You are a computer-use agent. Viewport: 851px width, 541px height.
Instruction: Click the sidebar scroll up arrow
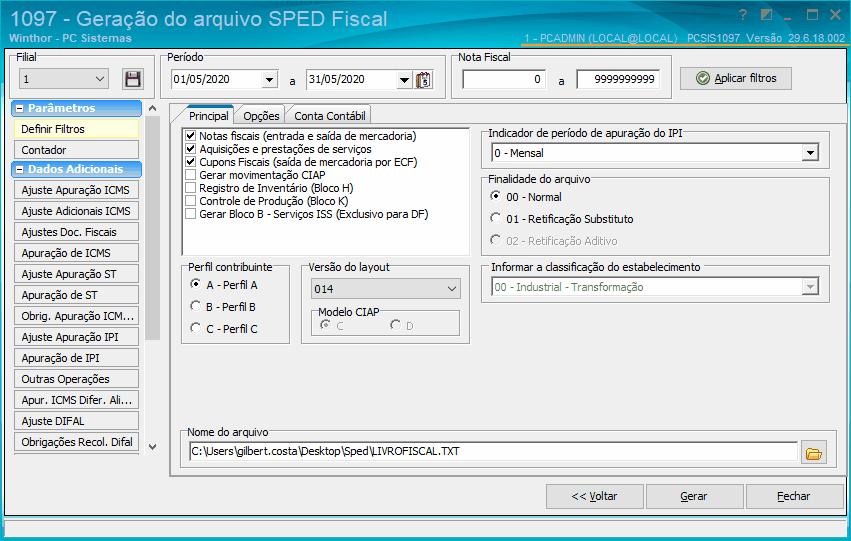[x=153, y=109]
